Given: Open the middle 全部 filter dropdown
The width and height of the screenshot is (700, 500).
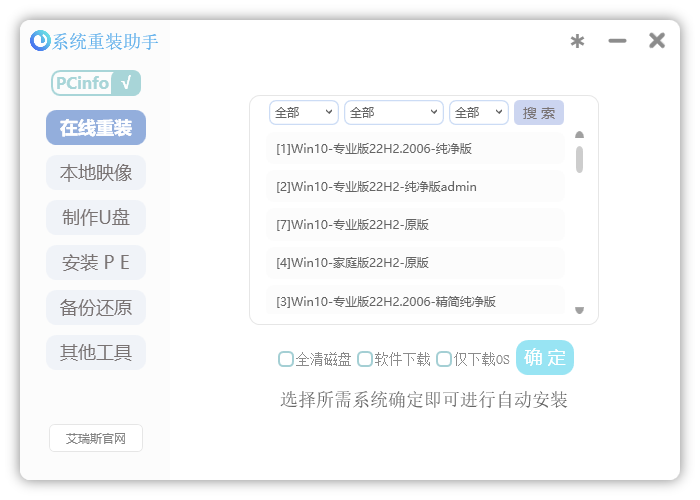Looking at the screenshot, I should click(x=393, y=113).
